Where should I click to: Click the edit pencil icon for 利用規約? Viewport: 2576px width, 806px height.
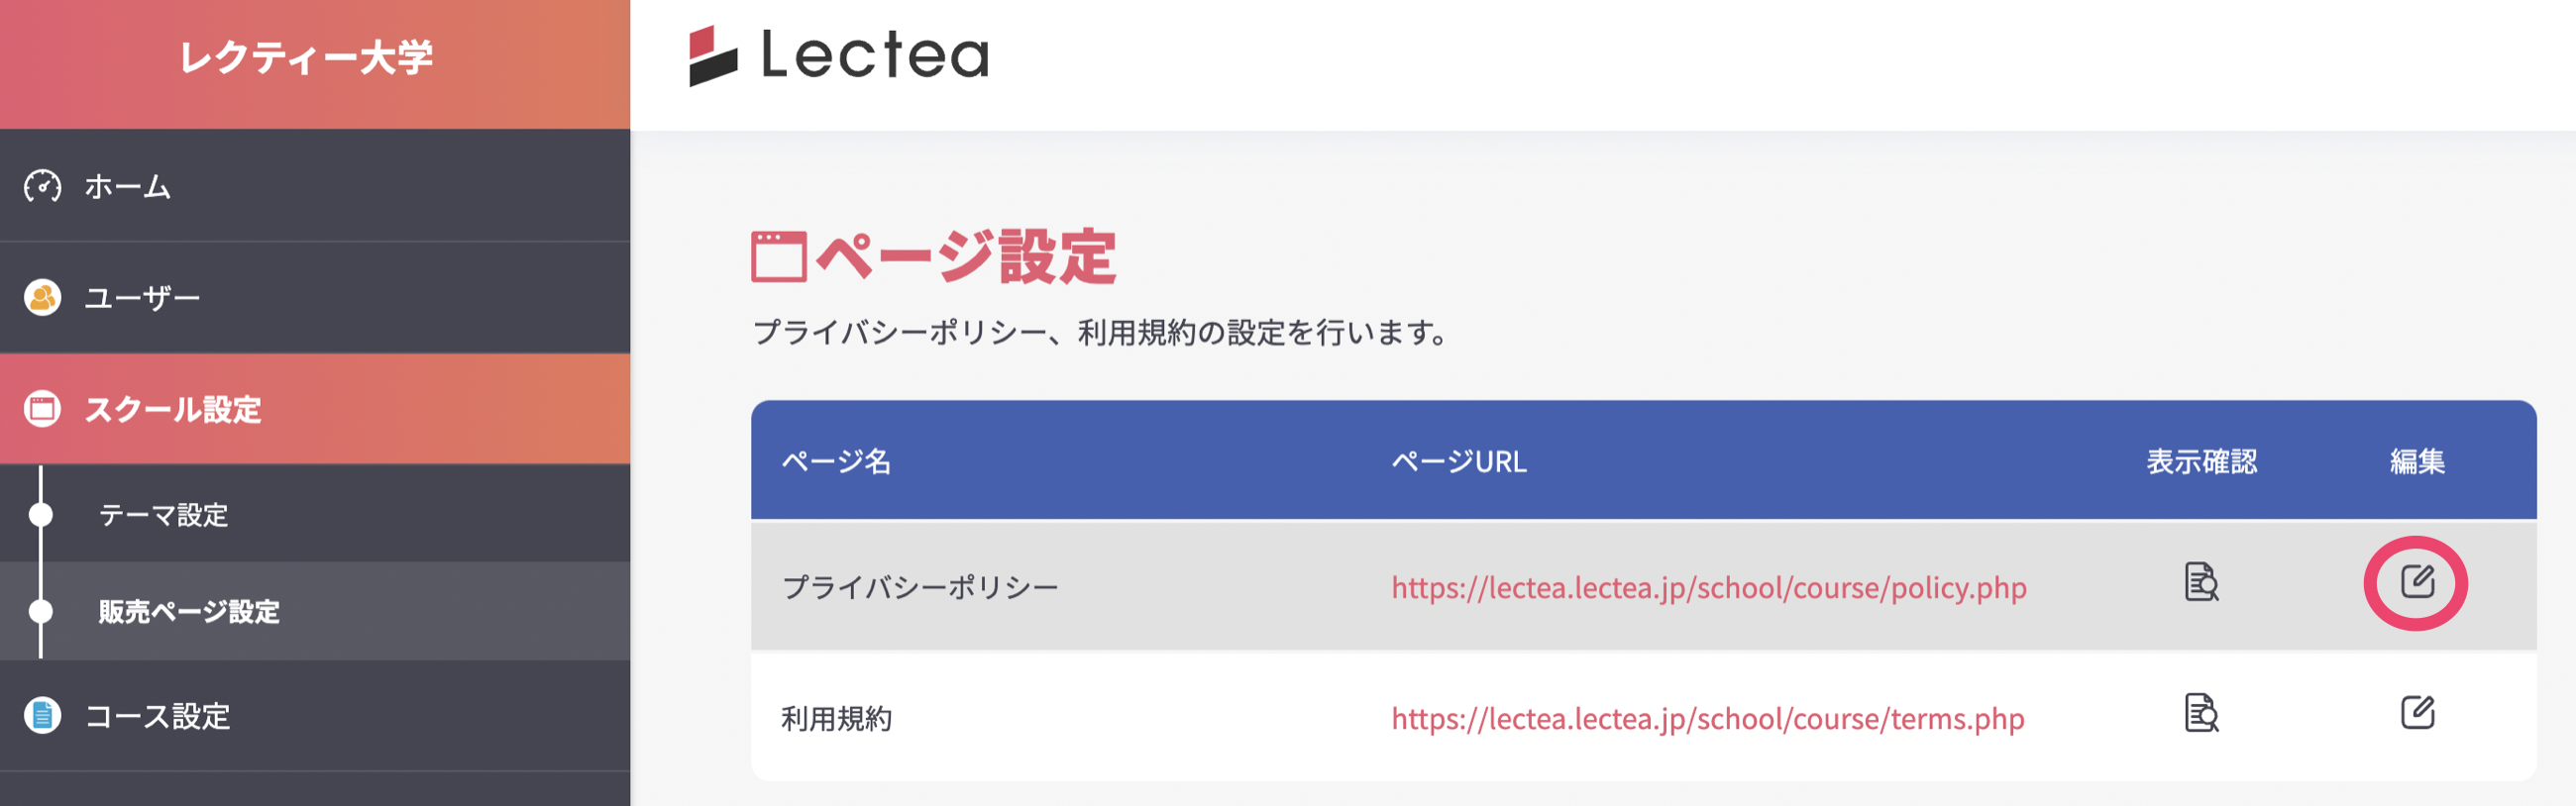[x=2419, y=713]
